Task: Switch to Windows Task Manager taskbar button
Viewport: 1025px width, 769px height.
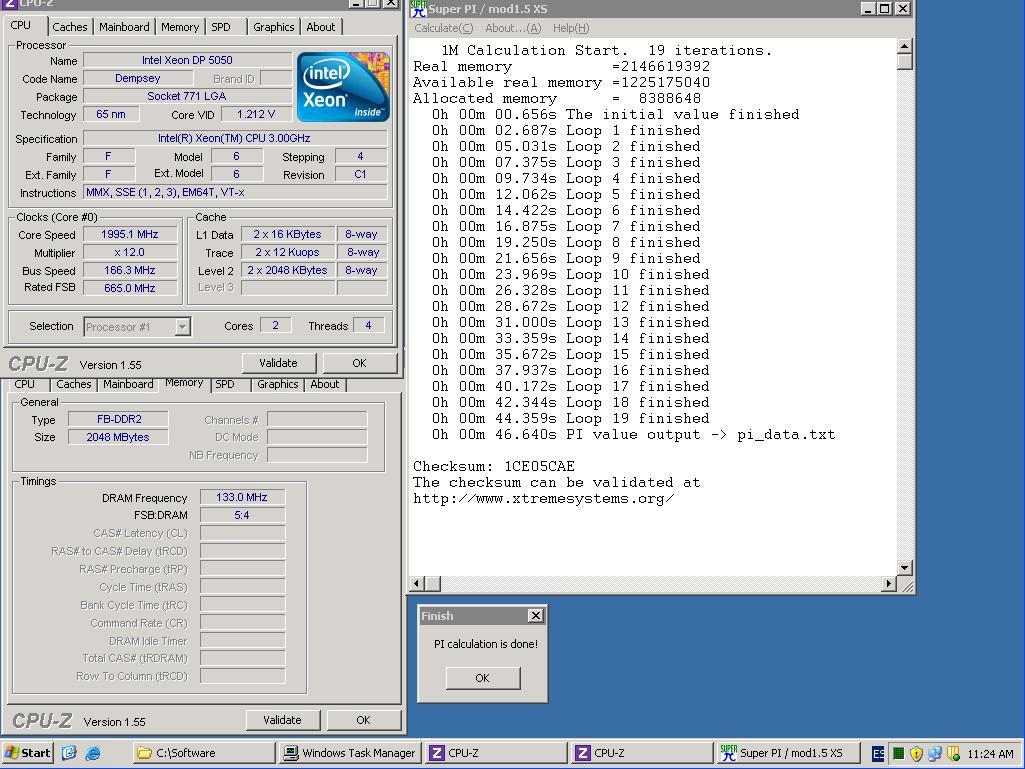Action: 350,753
